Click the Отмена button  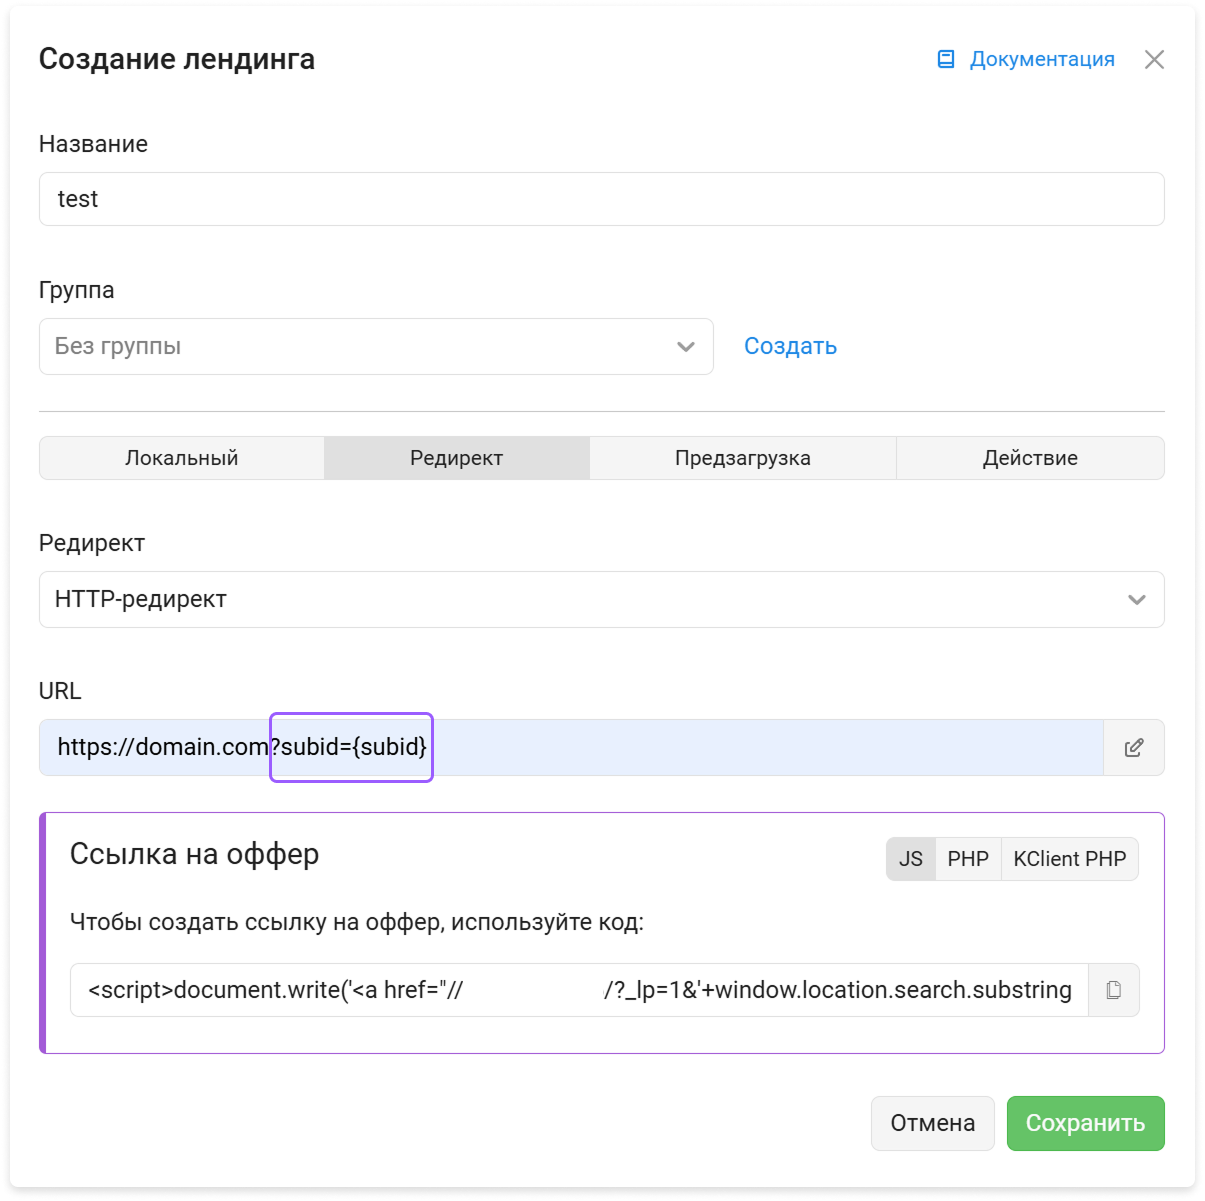pyautogui.click(x=933, y=1124)
